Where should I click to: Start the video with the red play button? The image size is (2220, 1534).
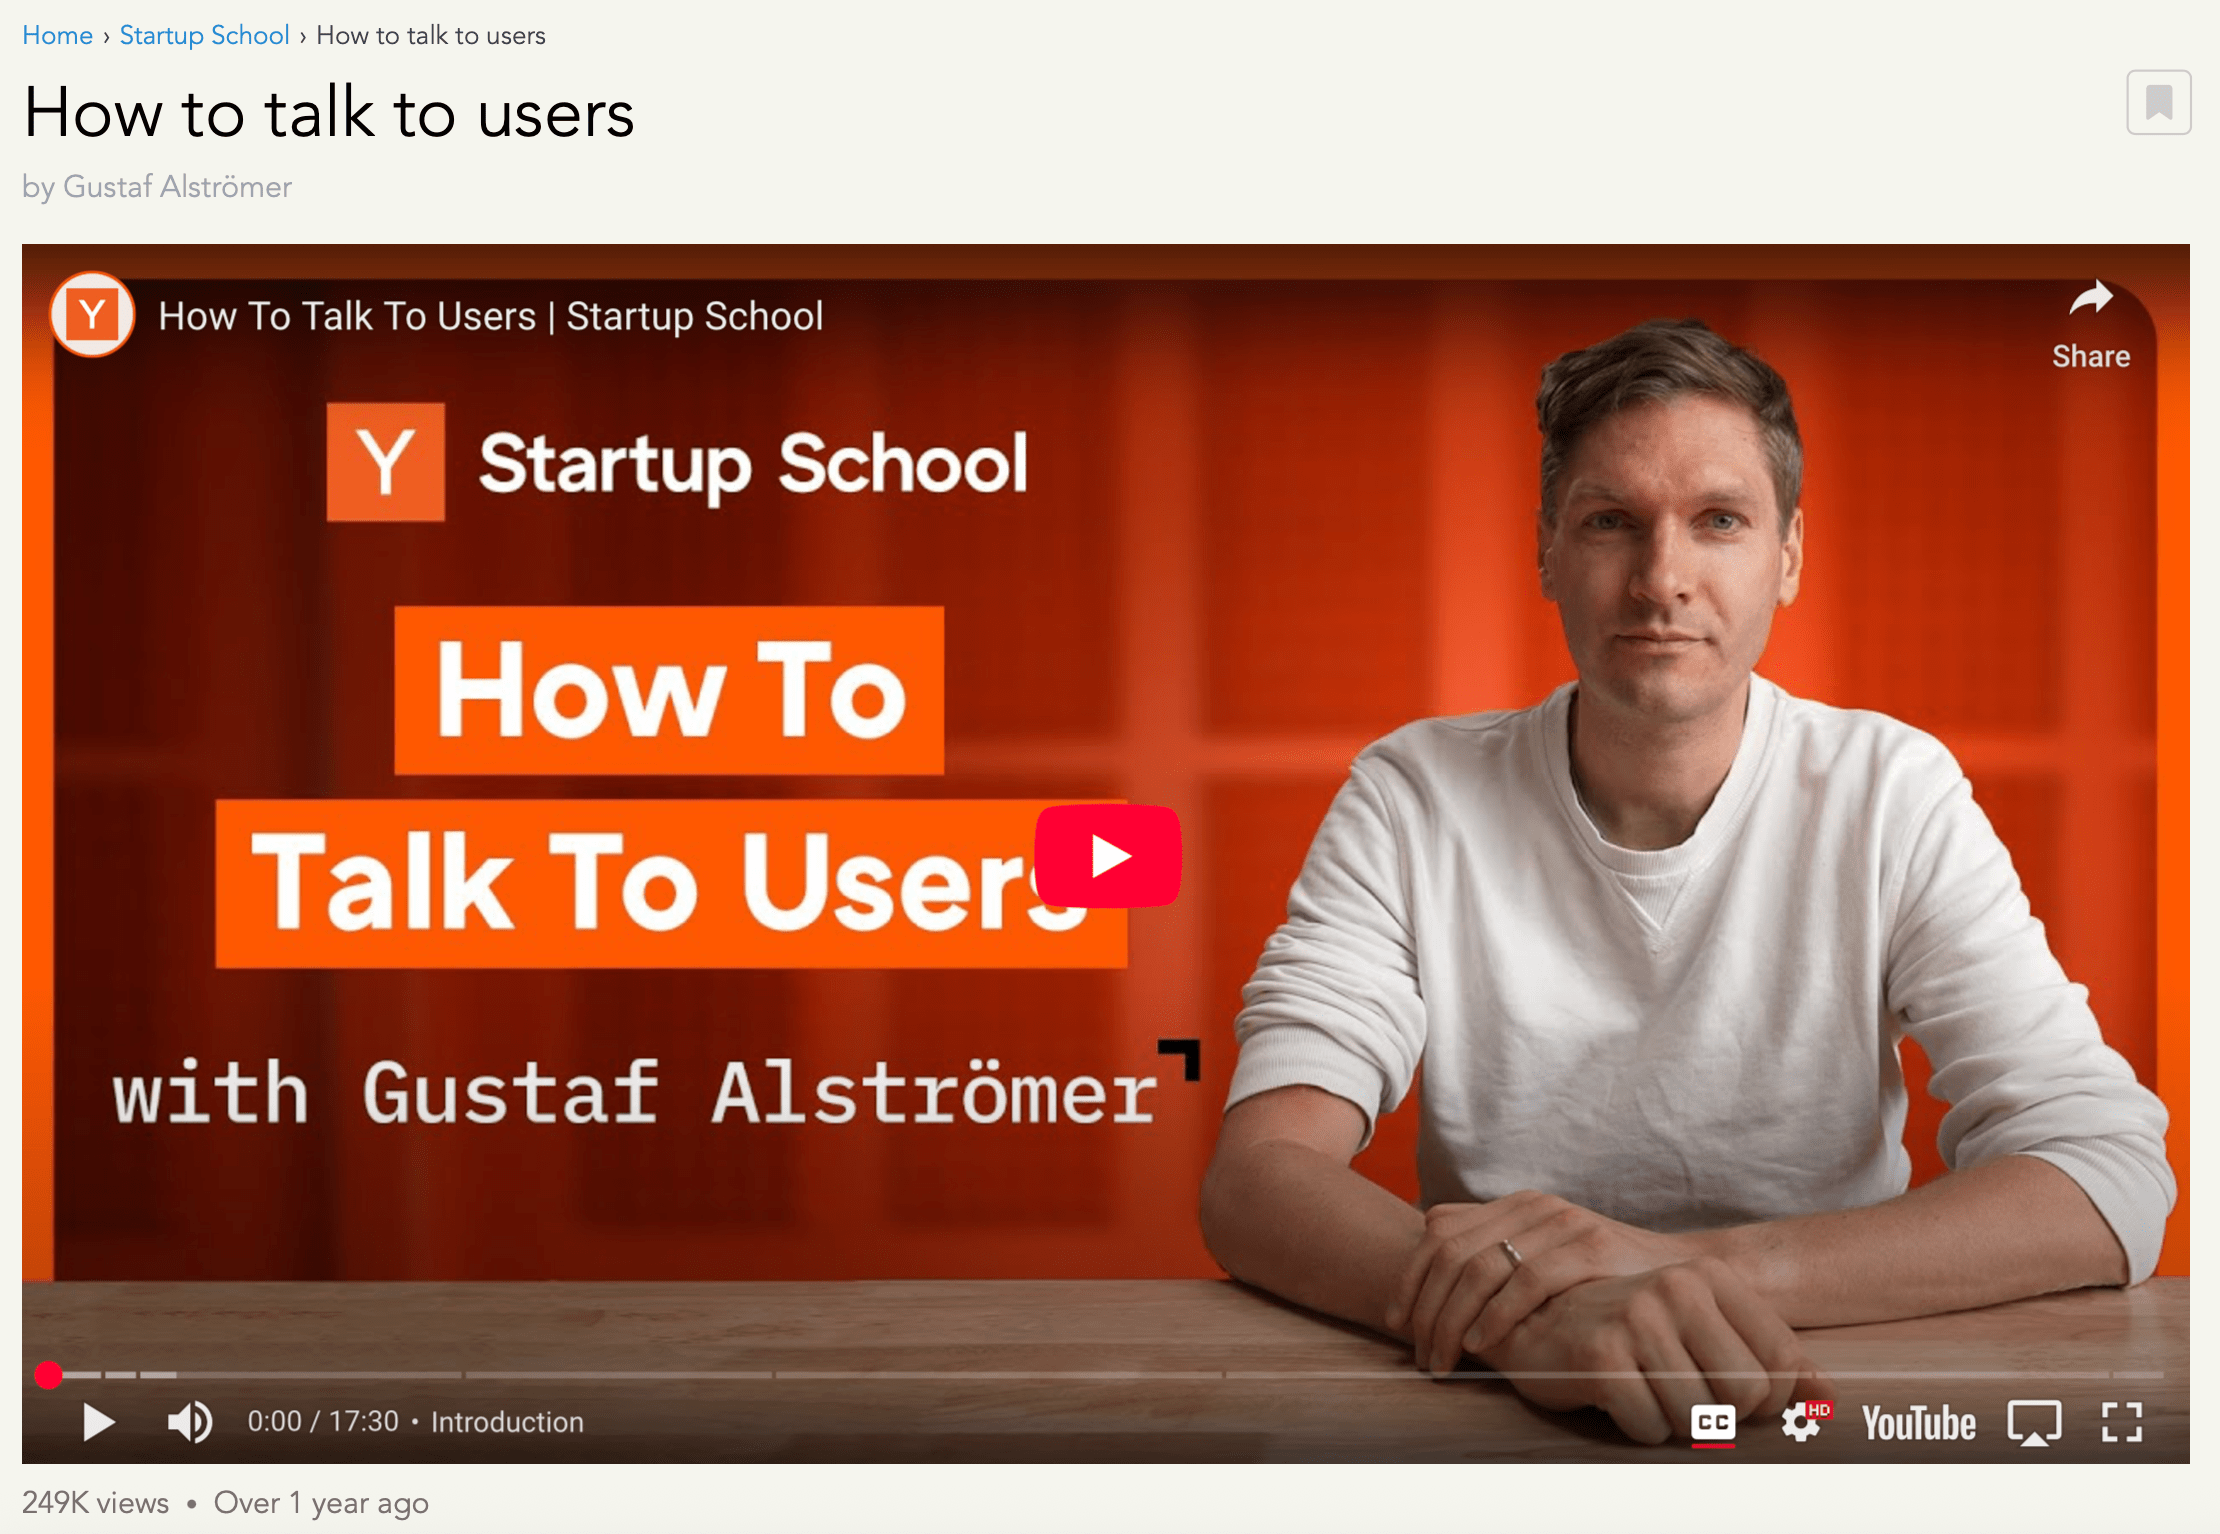[1108, 856]
